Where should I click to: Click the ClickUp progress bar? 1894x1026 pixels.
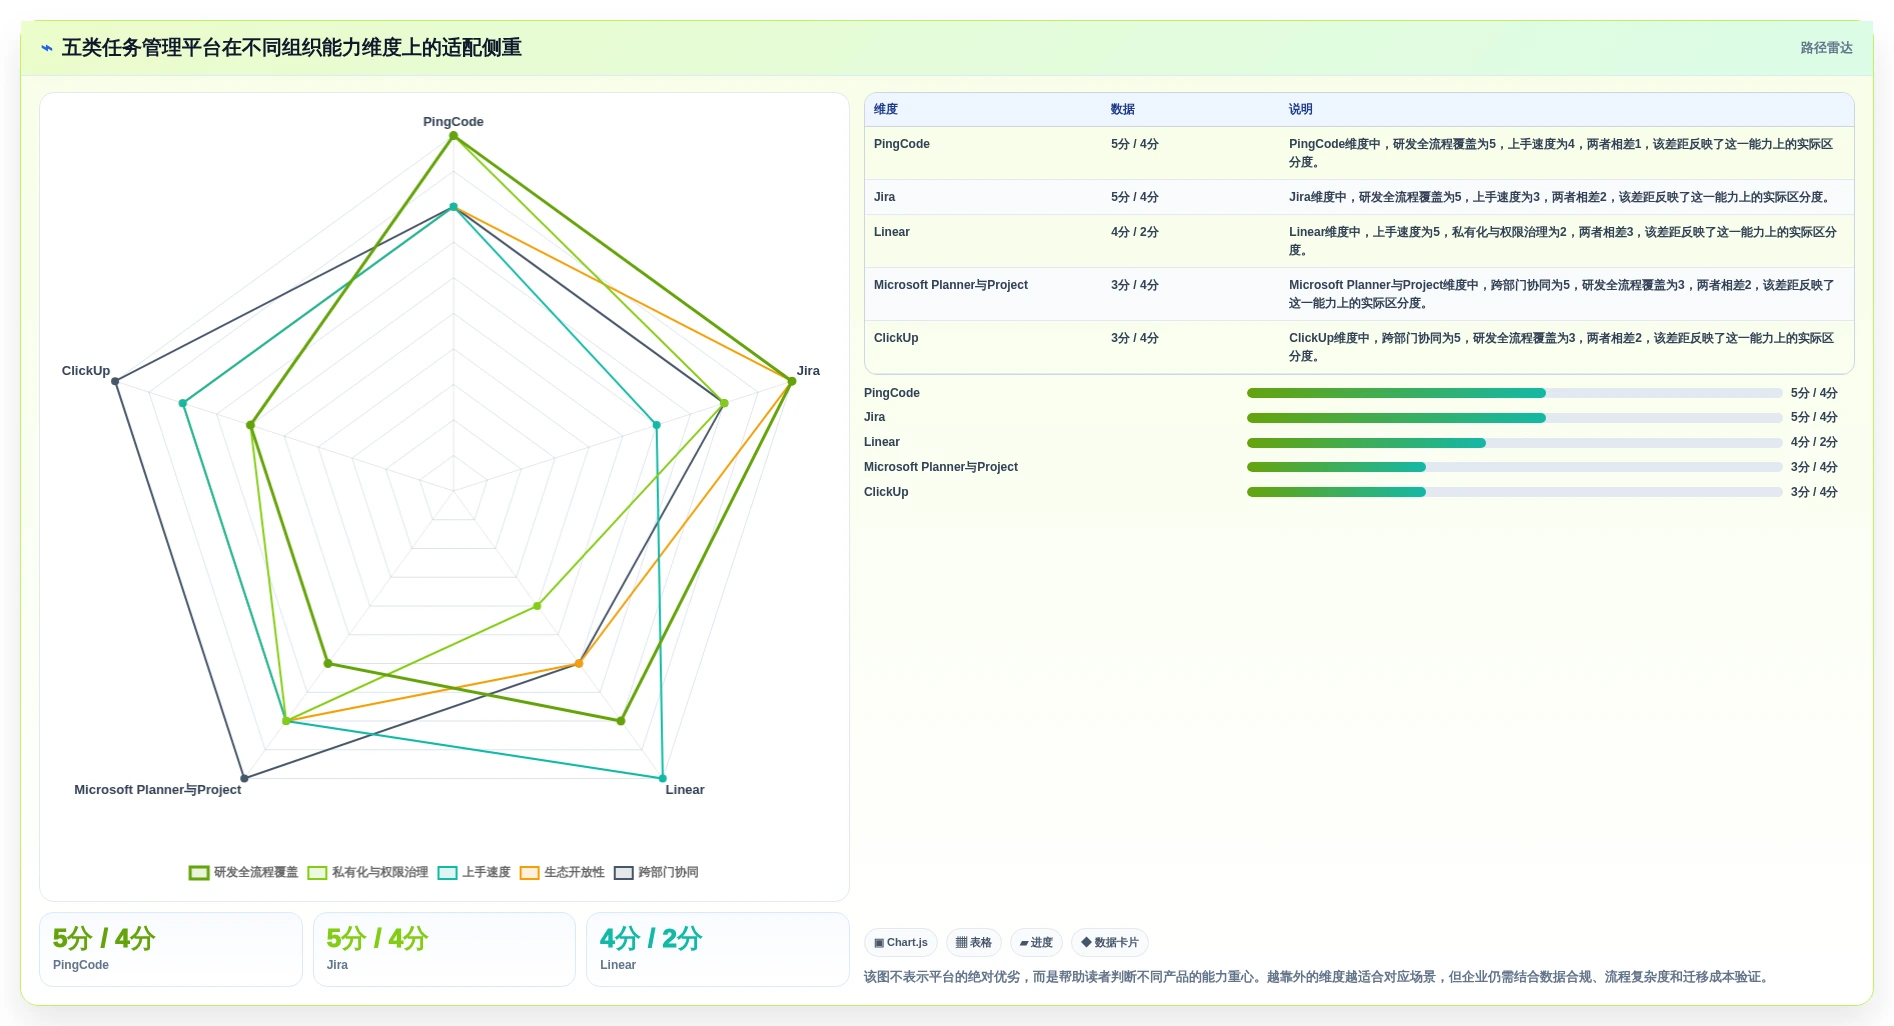pyautogui.click(x=1514, y=492)
